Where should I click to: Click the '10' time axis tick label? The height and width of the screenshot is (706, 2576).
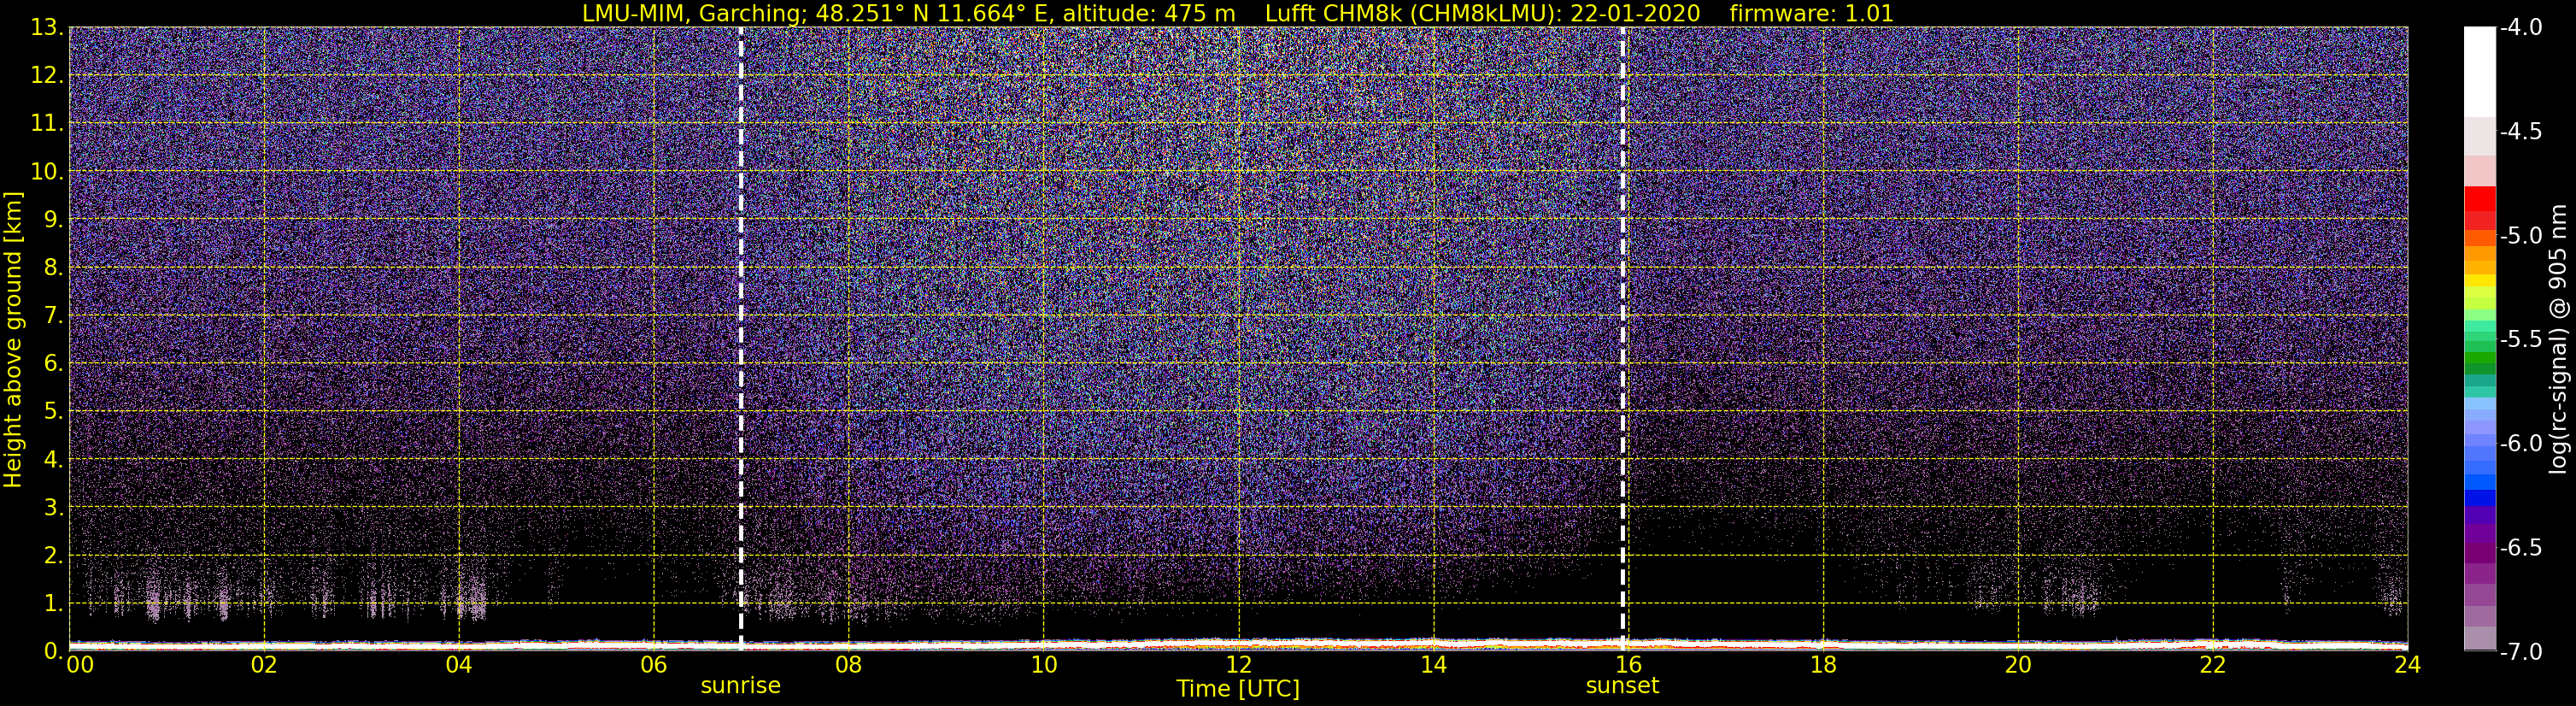click(x=1044, y=665)
